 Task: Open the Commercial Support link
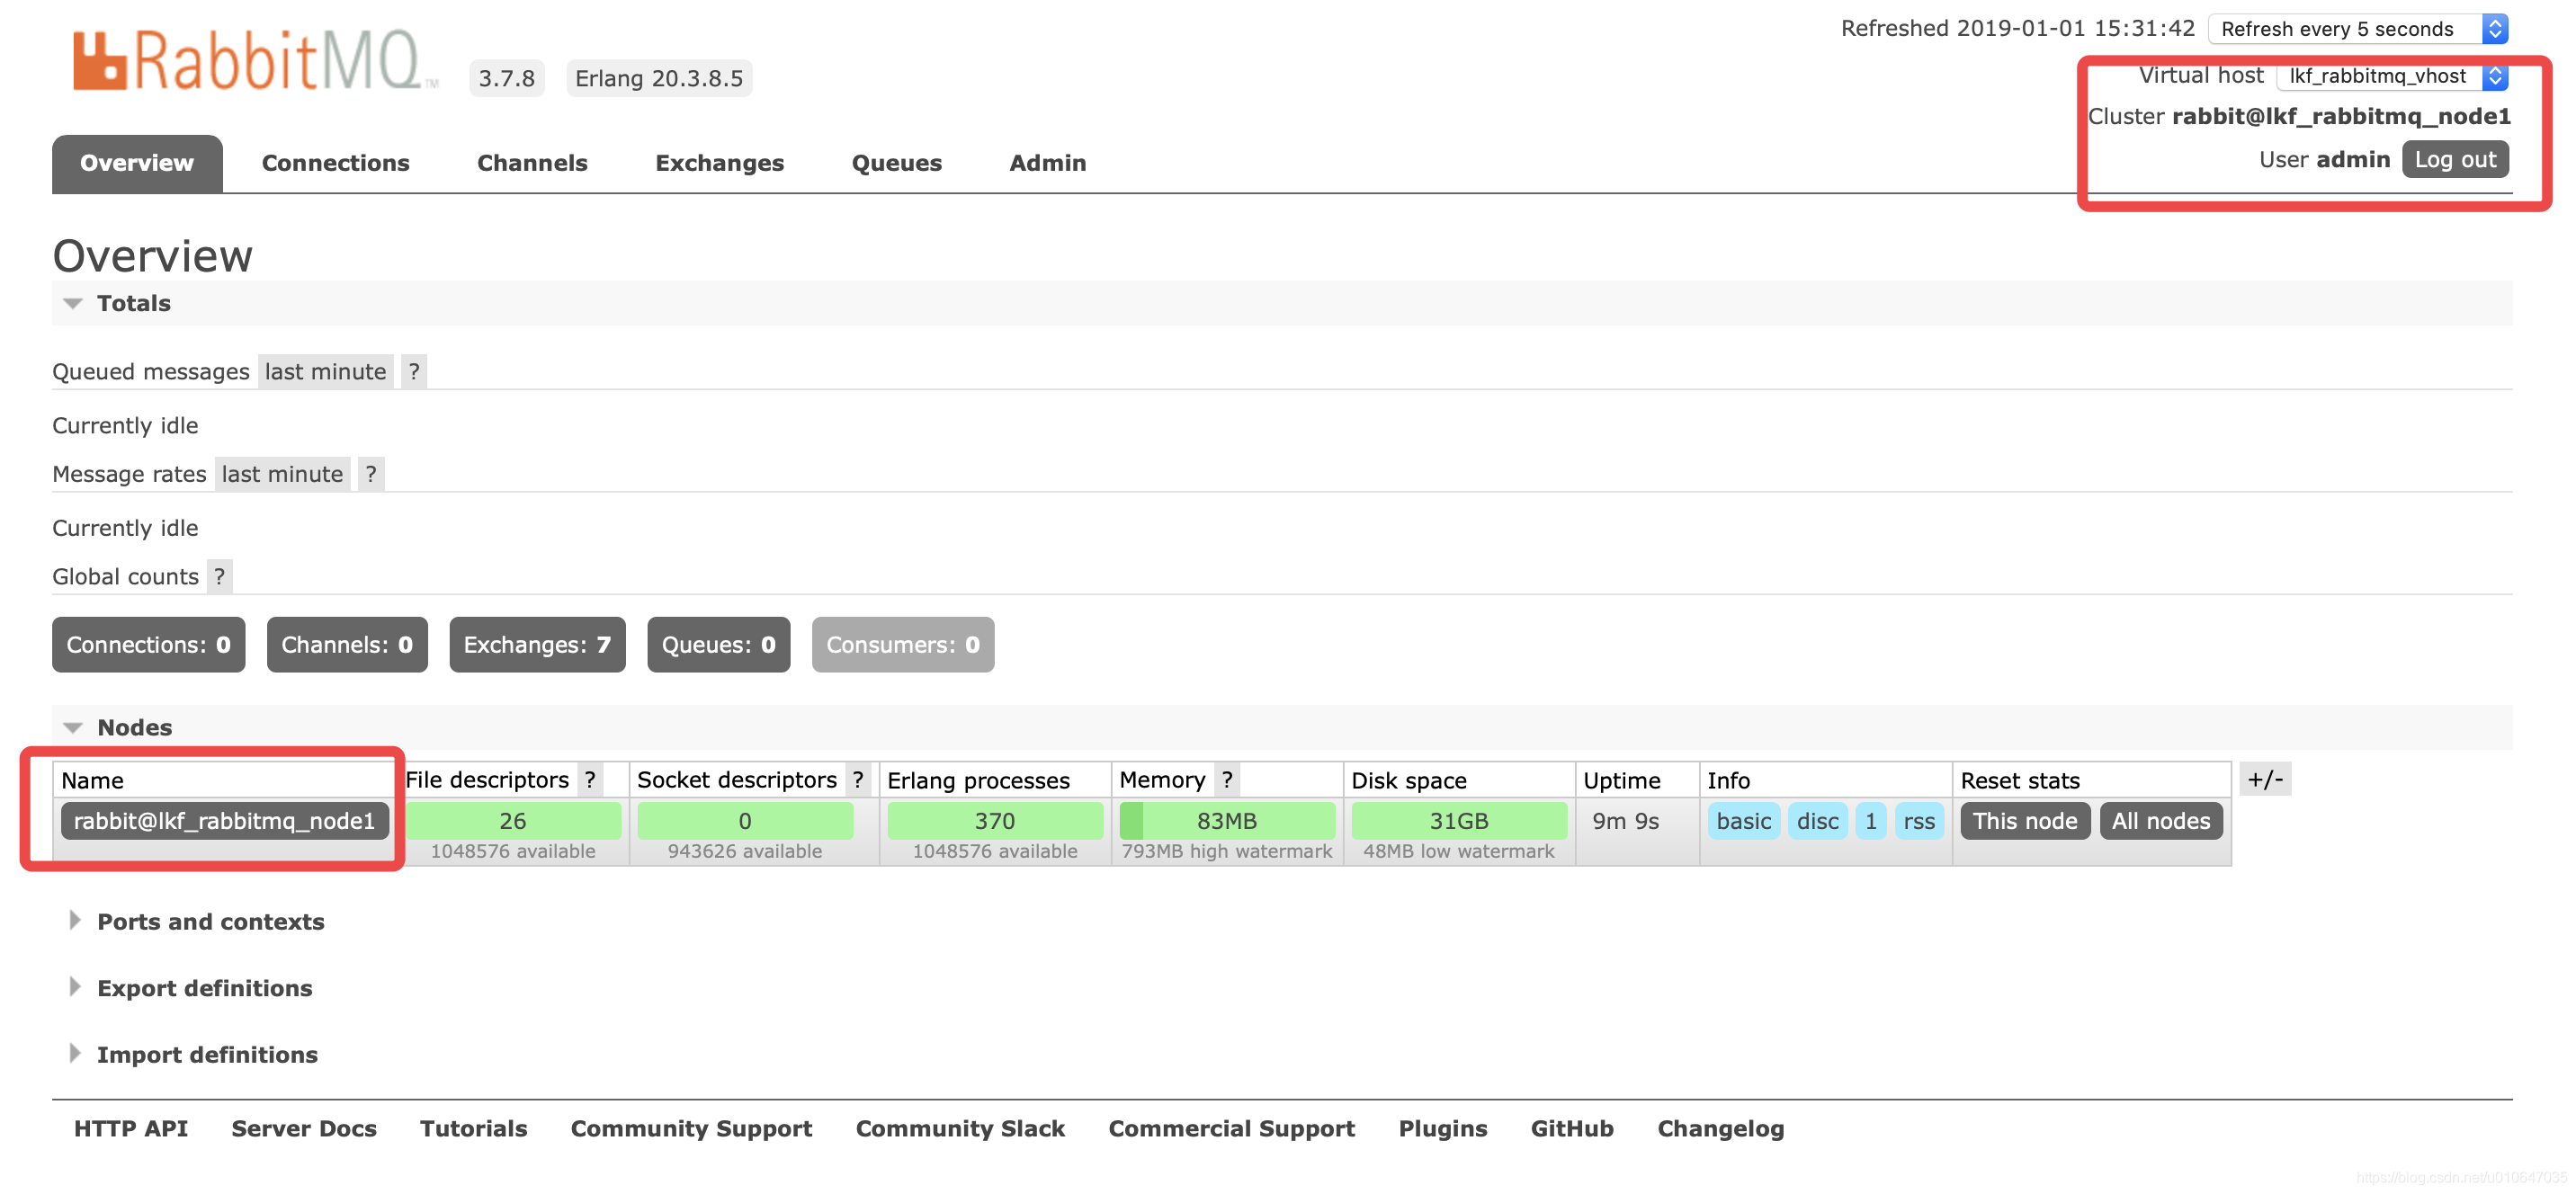1231,1128
